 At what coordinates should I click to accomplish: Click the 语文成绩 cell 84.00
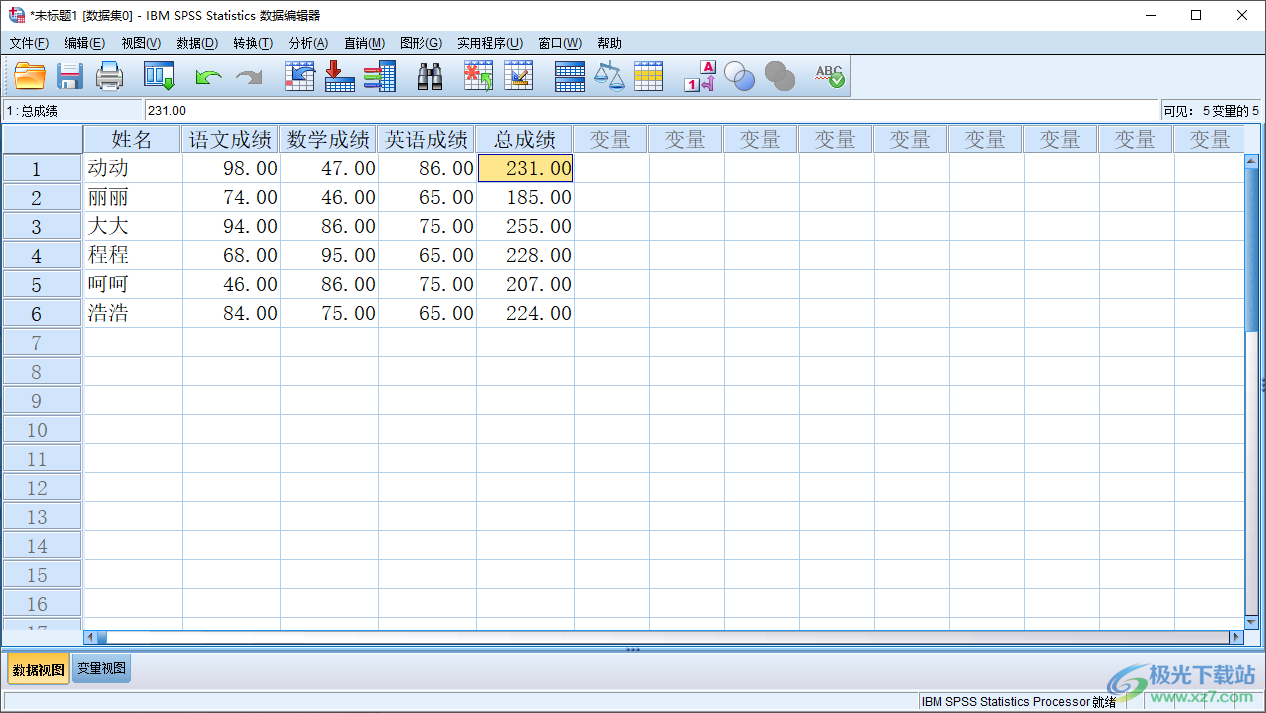(231, 313)
